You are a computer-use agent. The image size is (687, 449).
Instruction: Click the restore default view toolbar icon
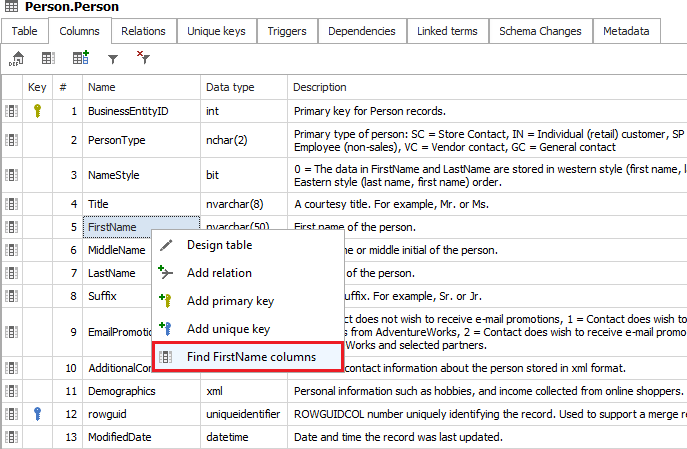click(18, 59)
